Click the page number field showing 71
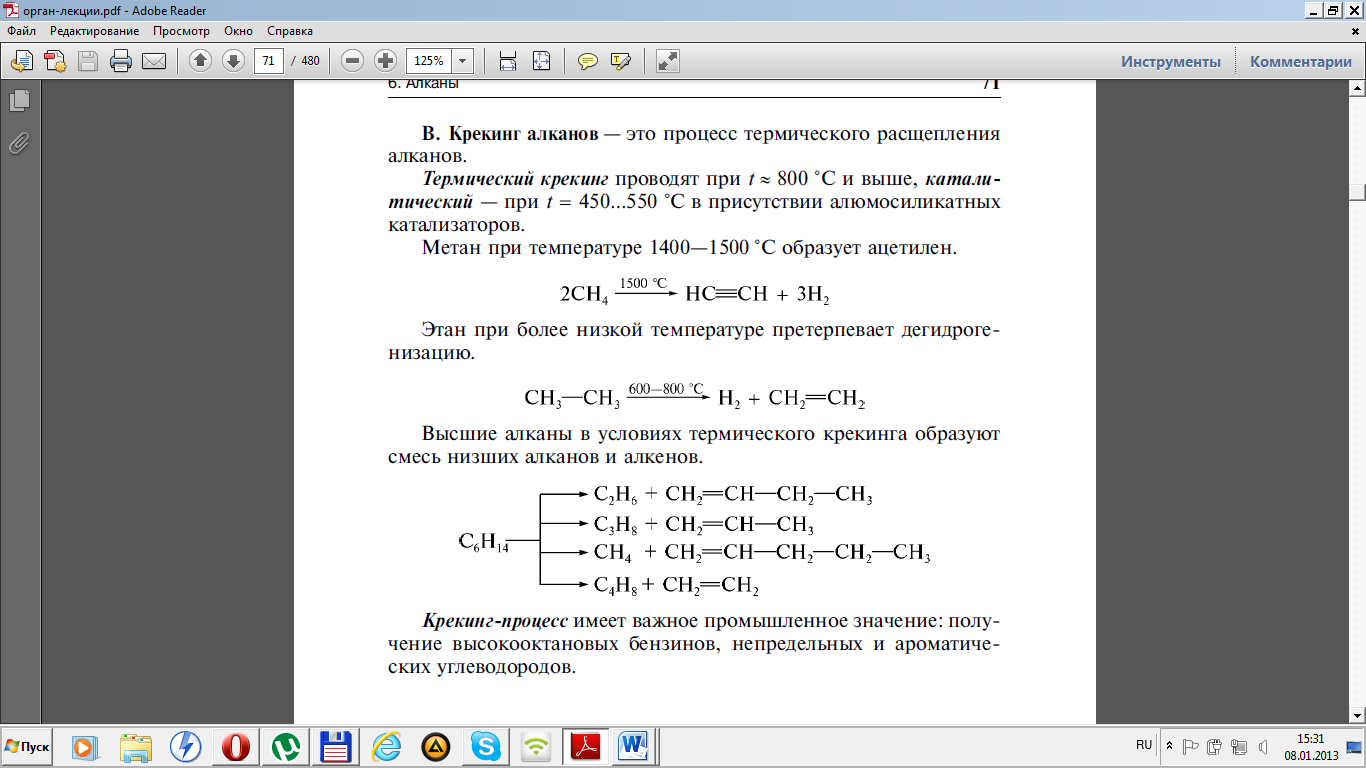The width and height of the screenshot is (1366, 768). [268, 61]
